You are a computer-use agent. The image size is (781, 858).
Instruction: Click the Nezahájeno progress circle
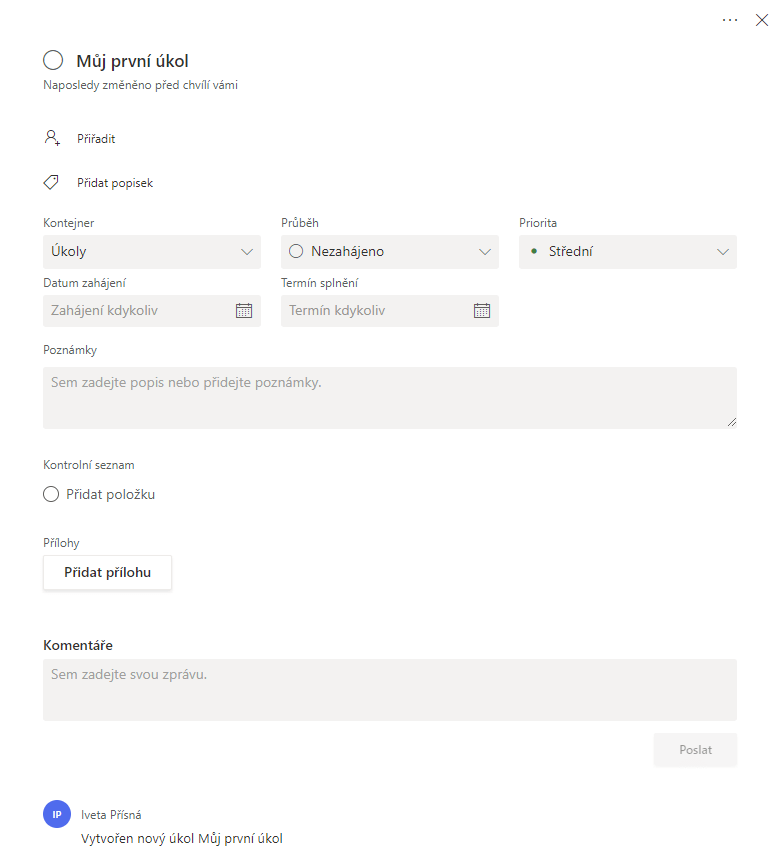(x=296, y=251)
